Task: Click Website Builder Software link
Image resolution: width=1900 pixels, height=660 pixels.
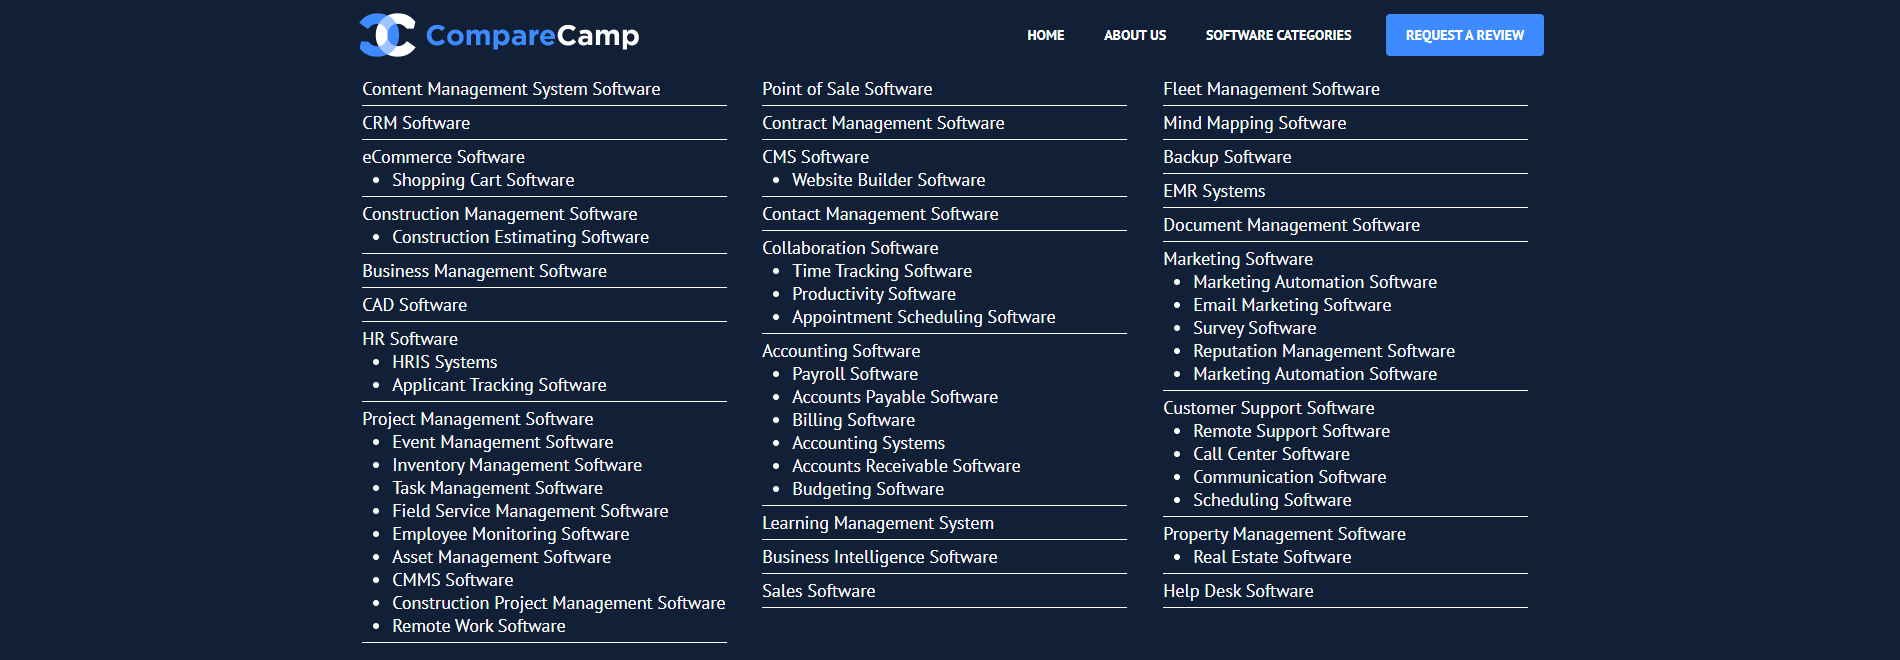Action: (888, 180)
